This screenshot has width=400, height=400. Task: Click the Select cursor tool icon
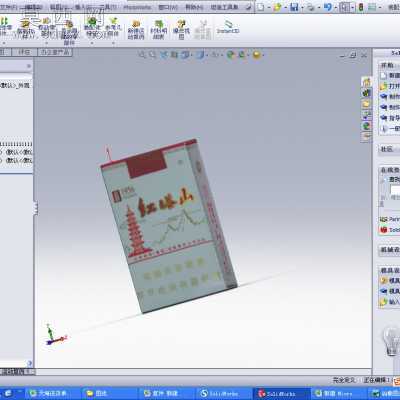[346, 7]
